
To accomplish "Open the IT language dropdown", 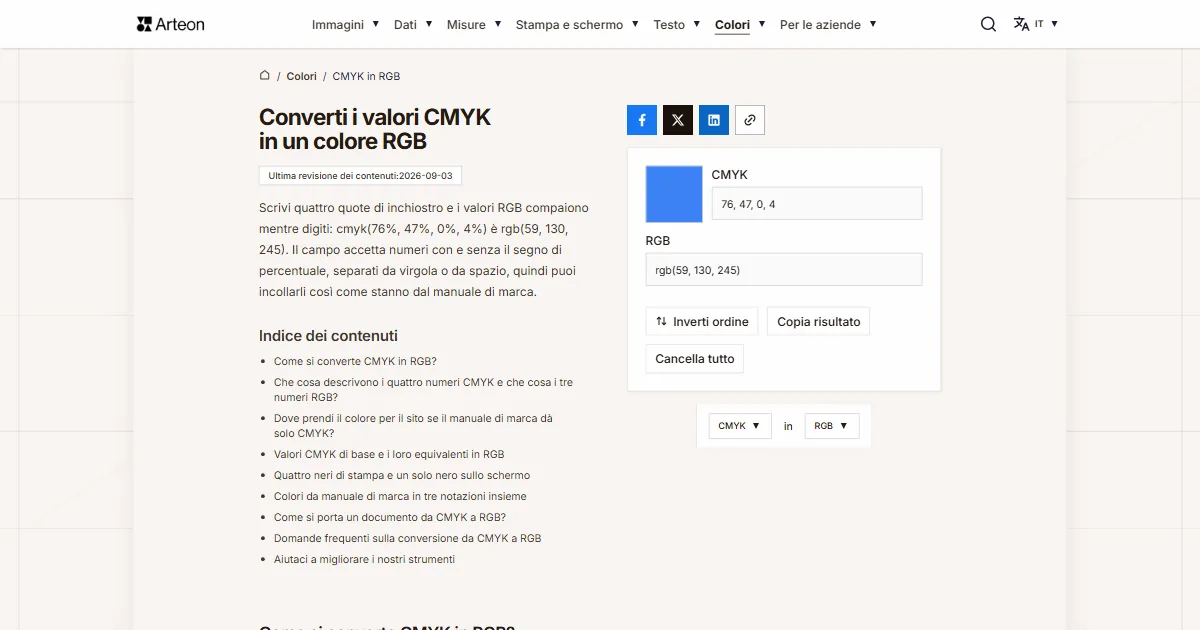I will click(x=1046, y=24).
